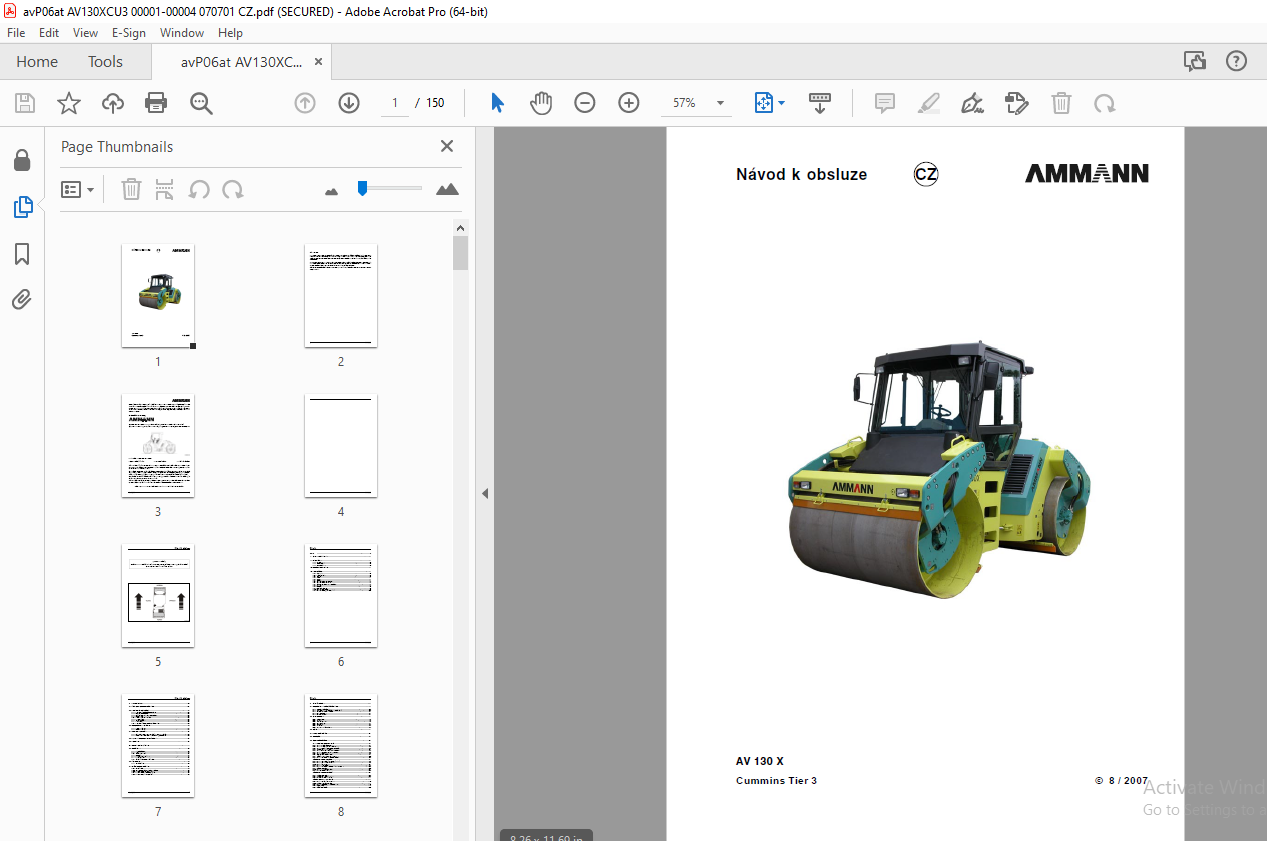Click the fit page scrolling icon
1267x841 pixels.
[x=763, y=103]
